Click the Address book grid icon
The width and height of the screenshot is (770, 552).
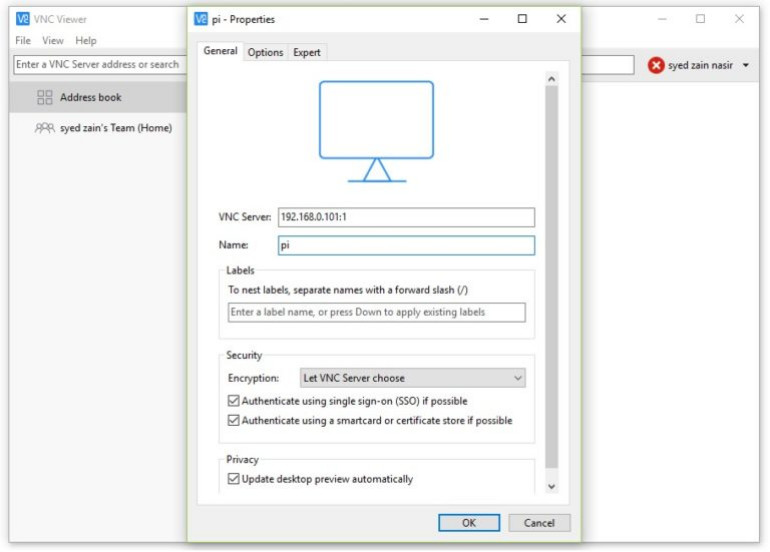[45, 97]
